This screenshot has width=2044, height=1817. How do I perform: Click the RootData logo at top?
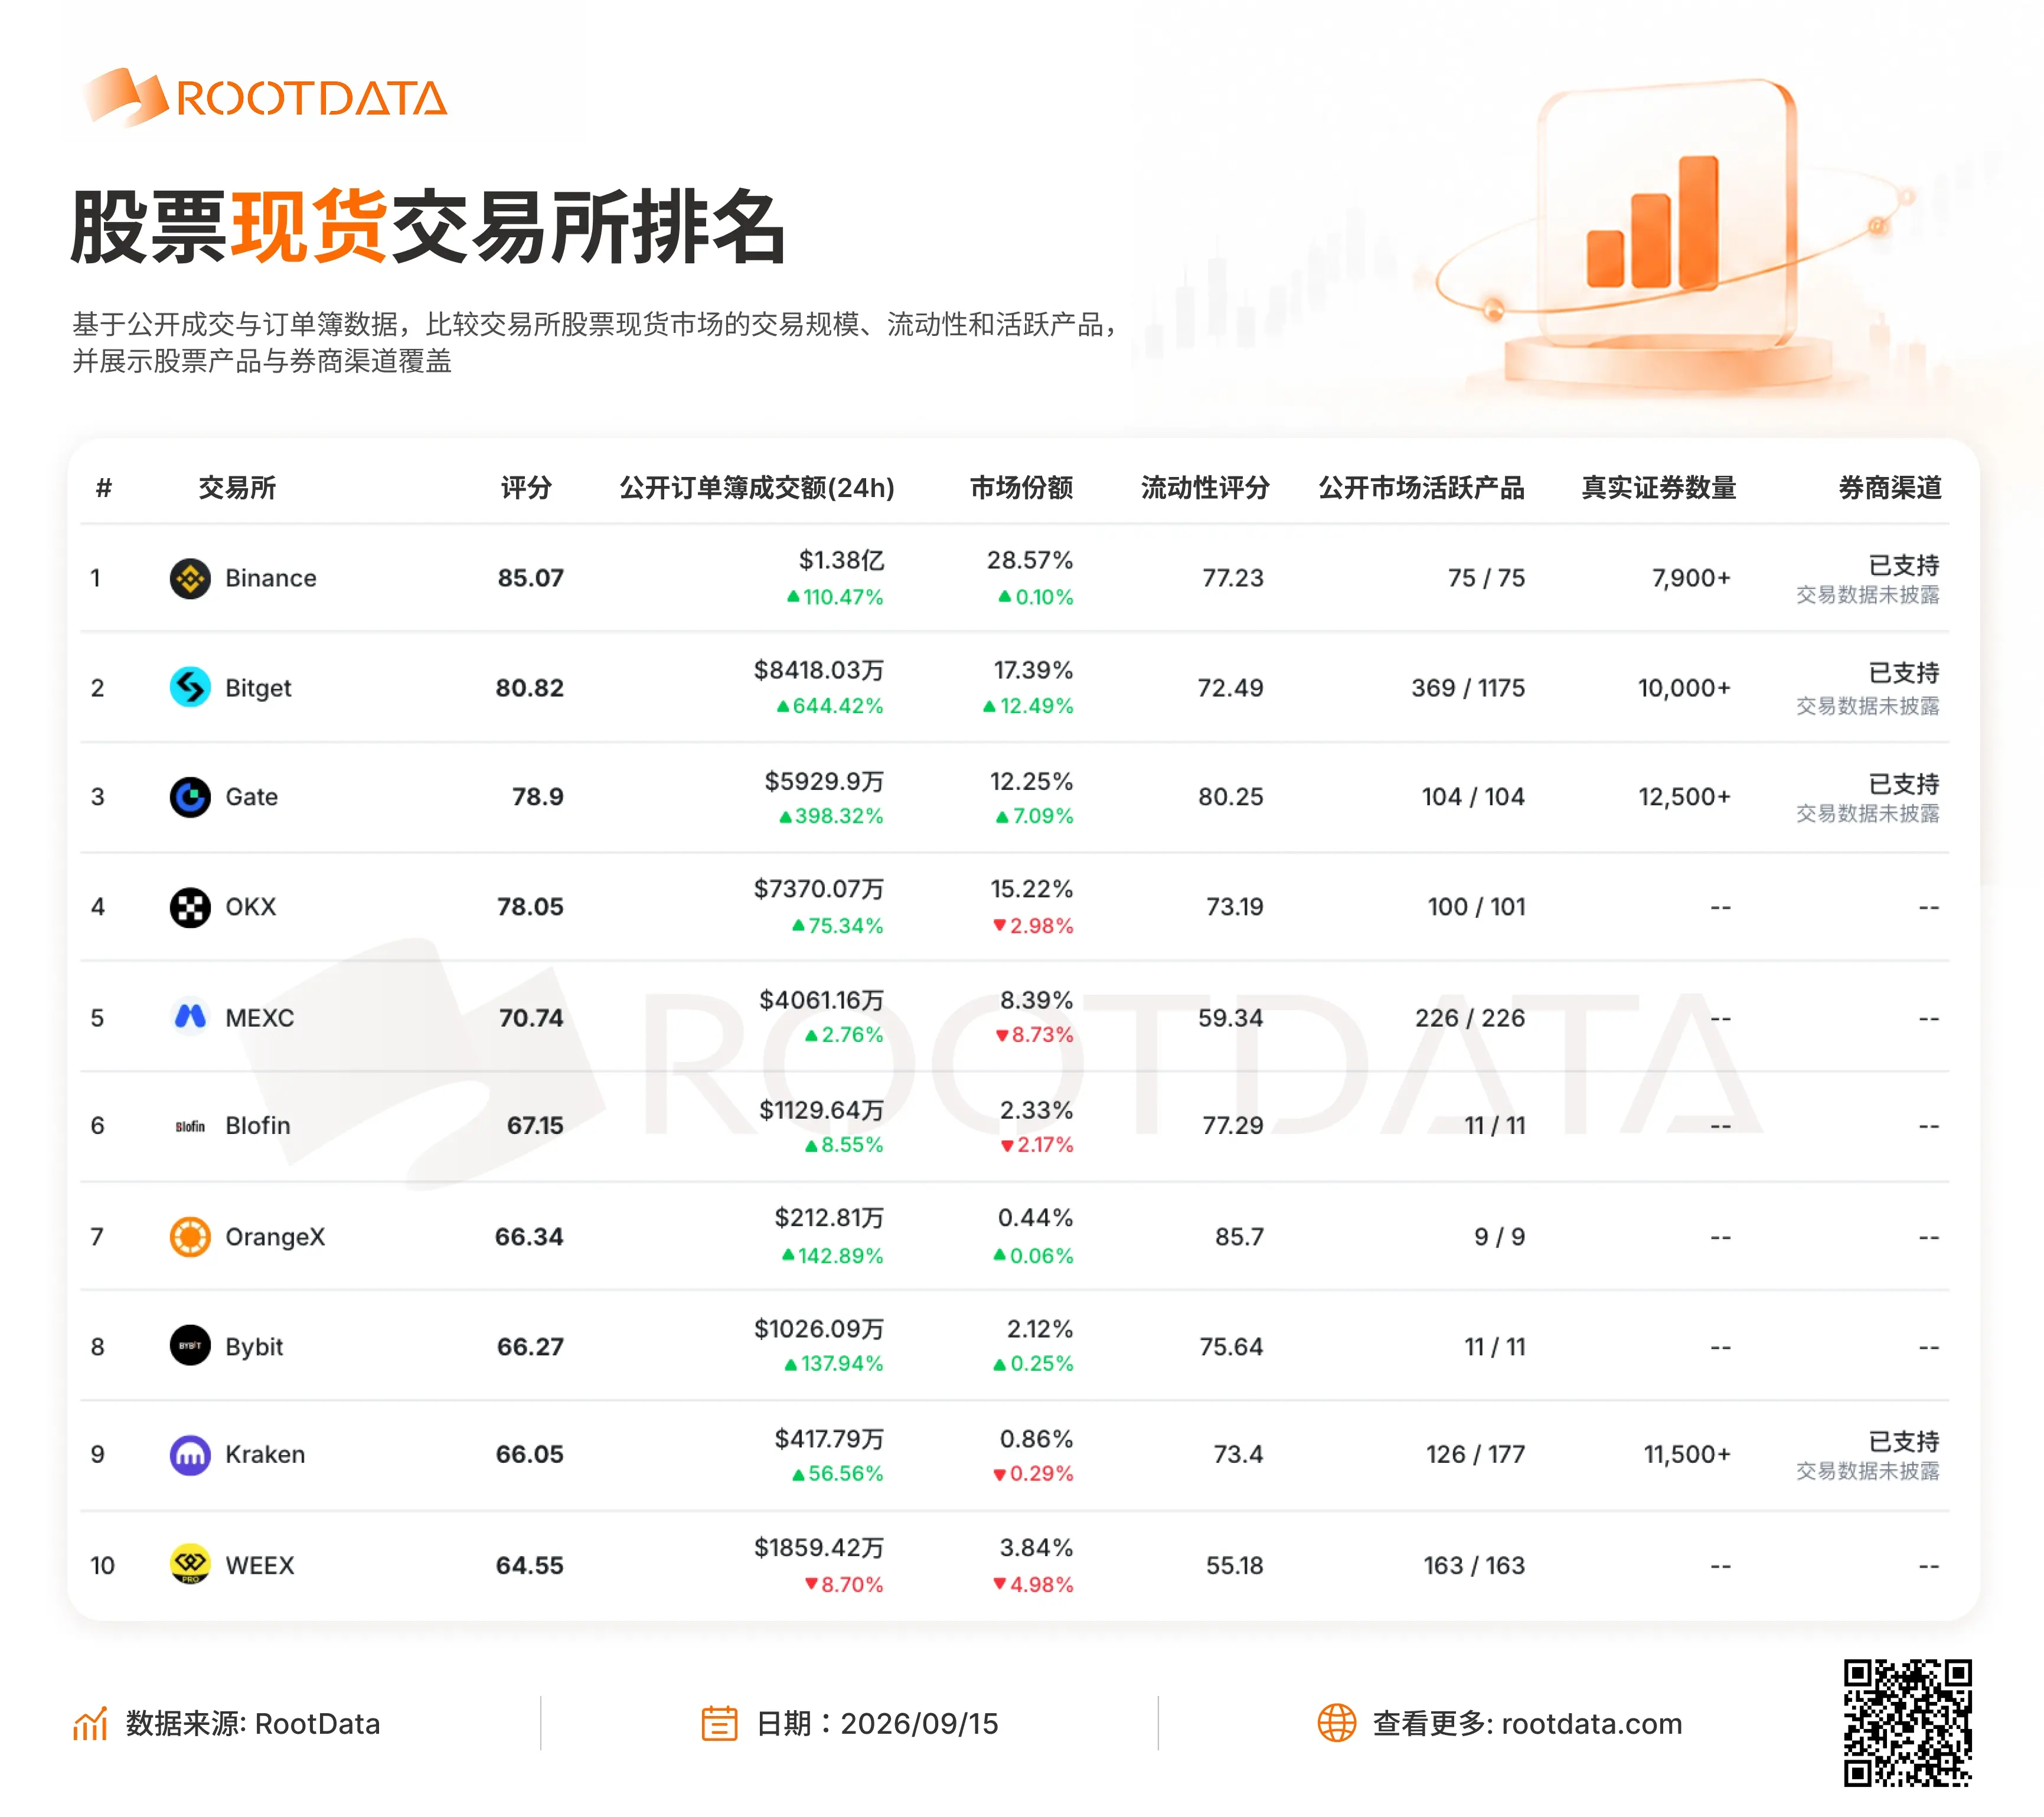point(265,97)
